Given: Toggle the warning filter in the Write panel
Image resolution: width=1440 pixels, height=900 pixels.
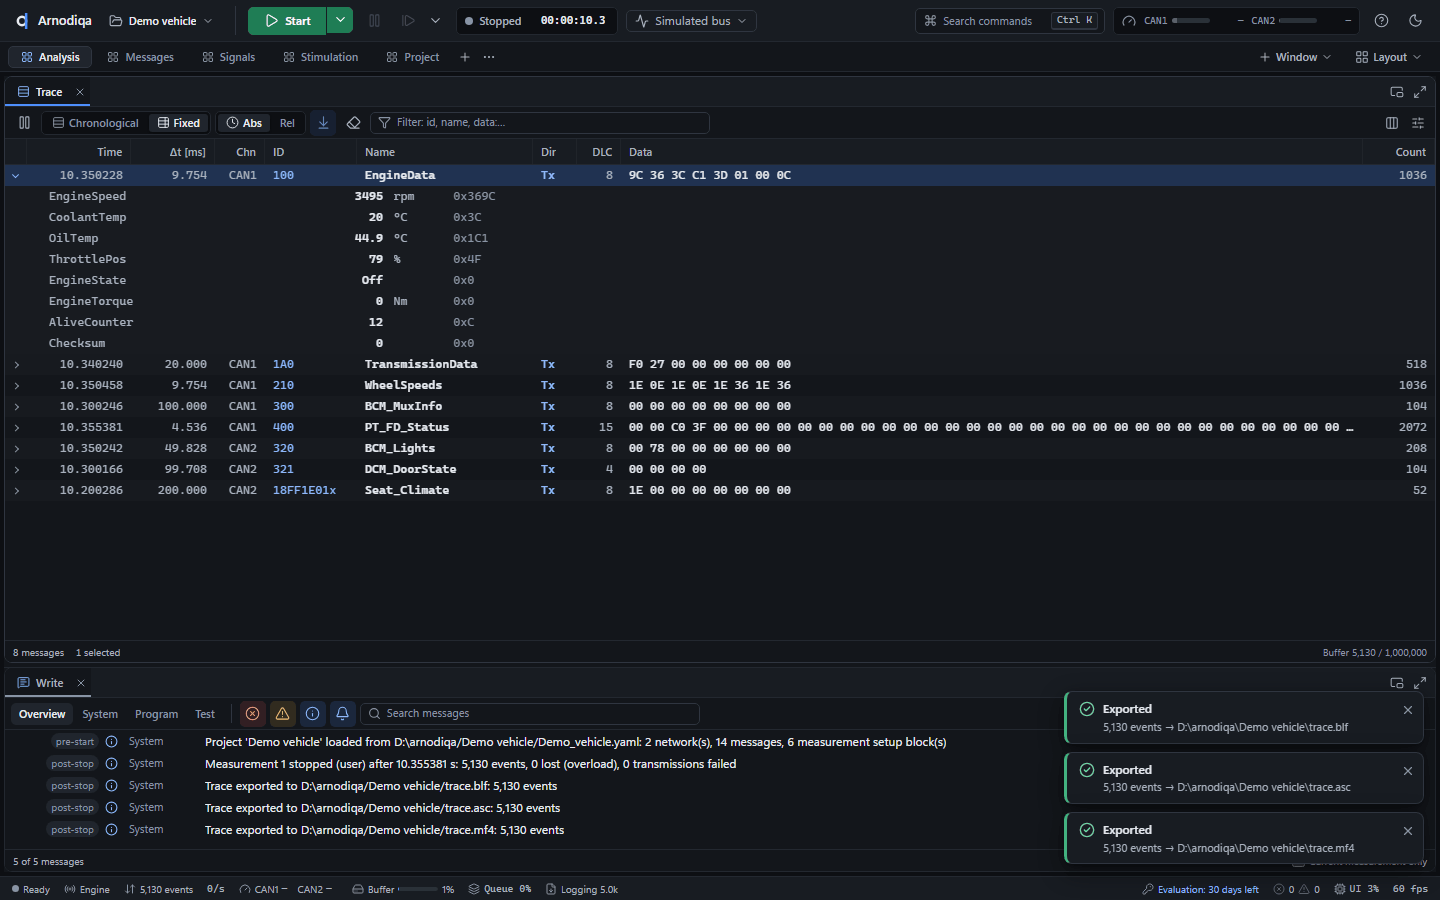Looking at the screenshot, I should 283,714.
